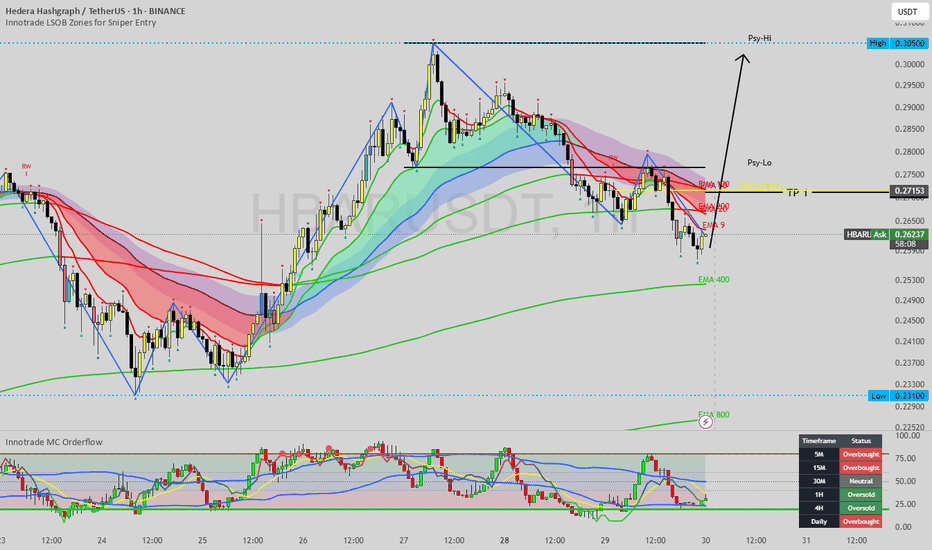The image size is (932, 550).
Task: Select the Psy-Hi text label
Action: (x=760, y=38)
